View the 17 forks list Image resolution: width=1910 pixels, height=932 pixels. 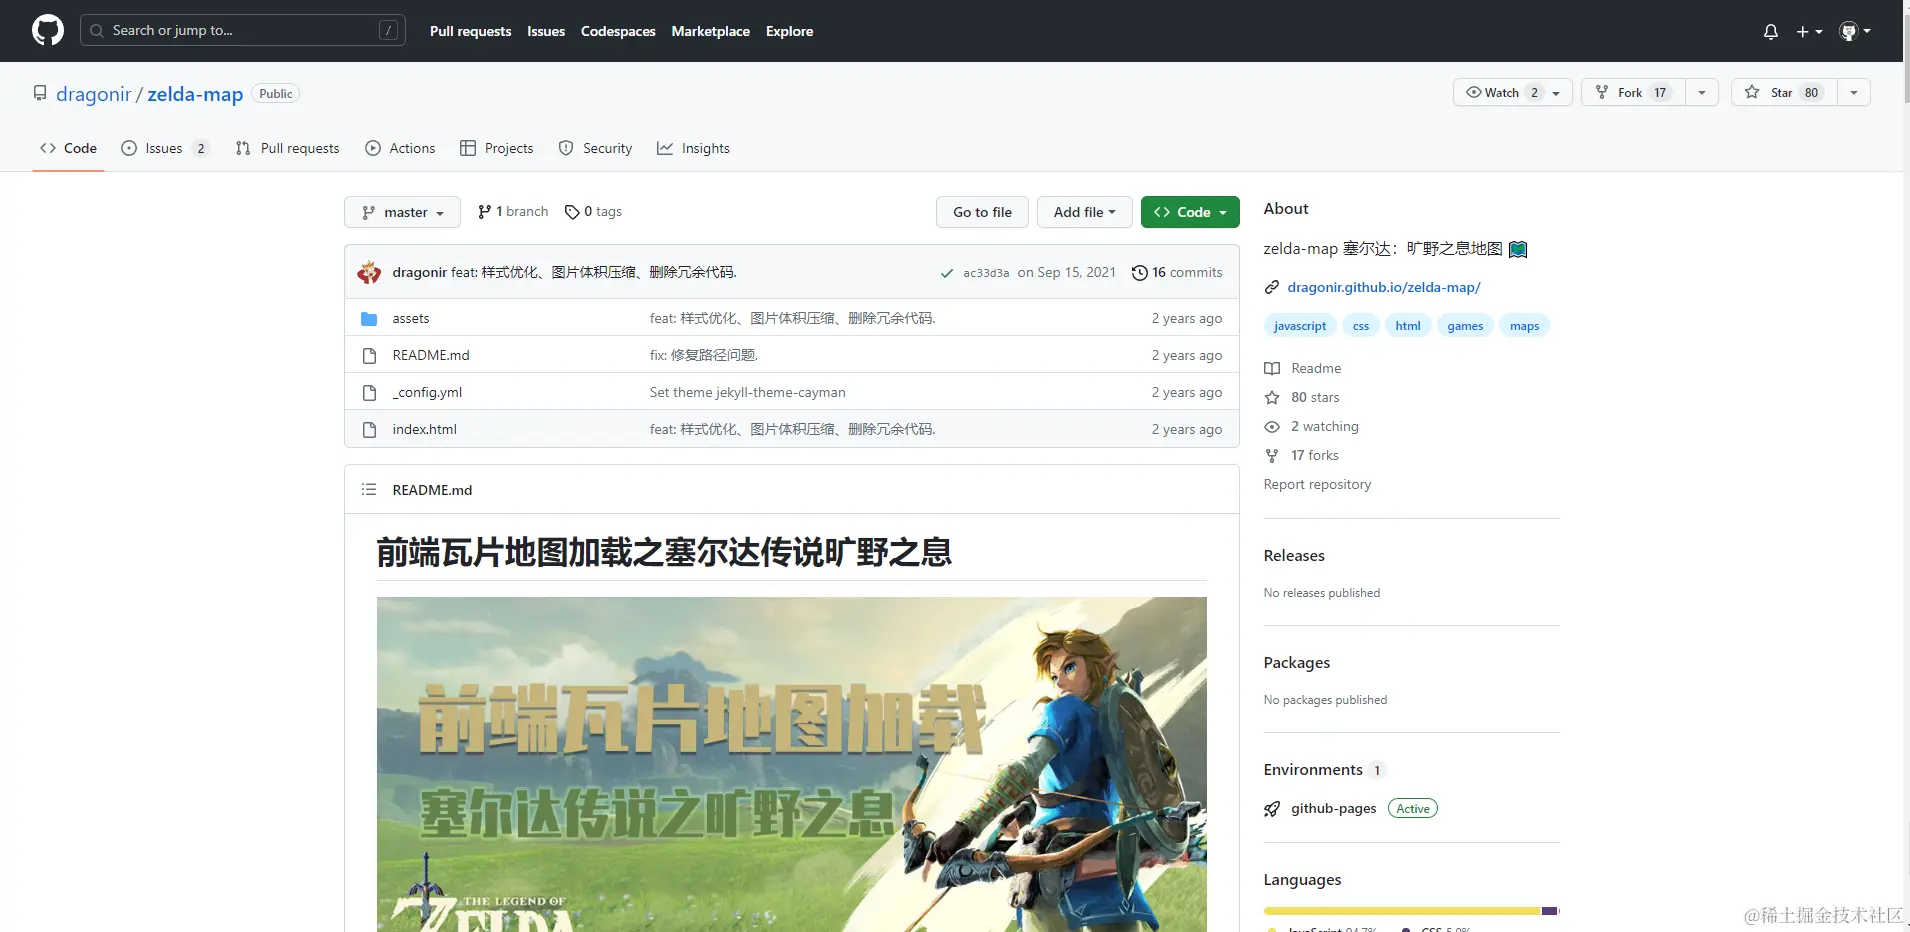coord(1302,455)
